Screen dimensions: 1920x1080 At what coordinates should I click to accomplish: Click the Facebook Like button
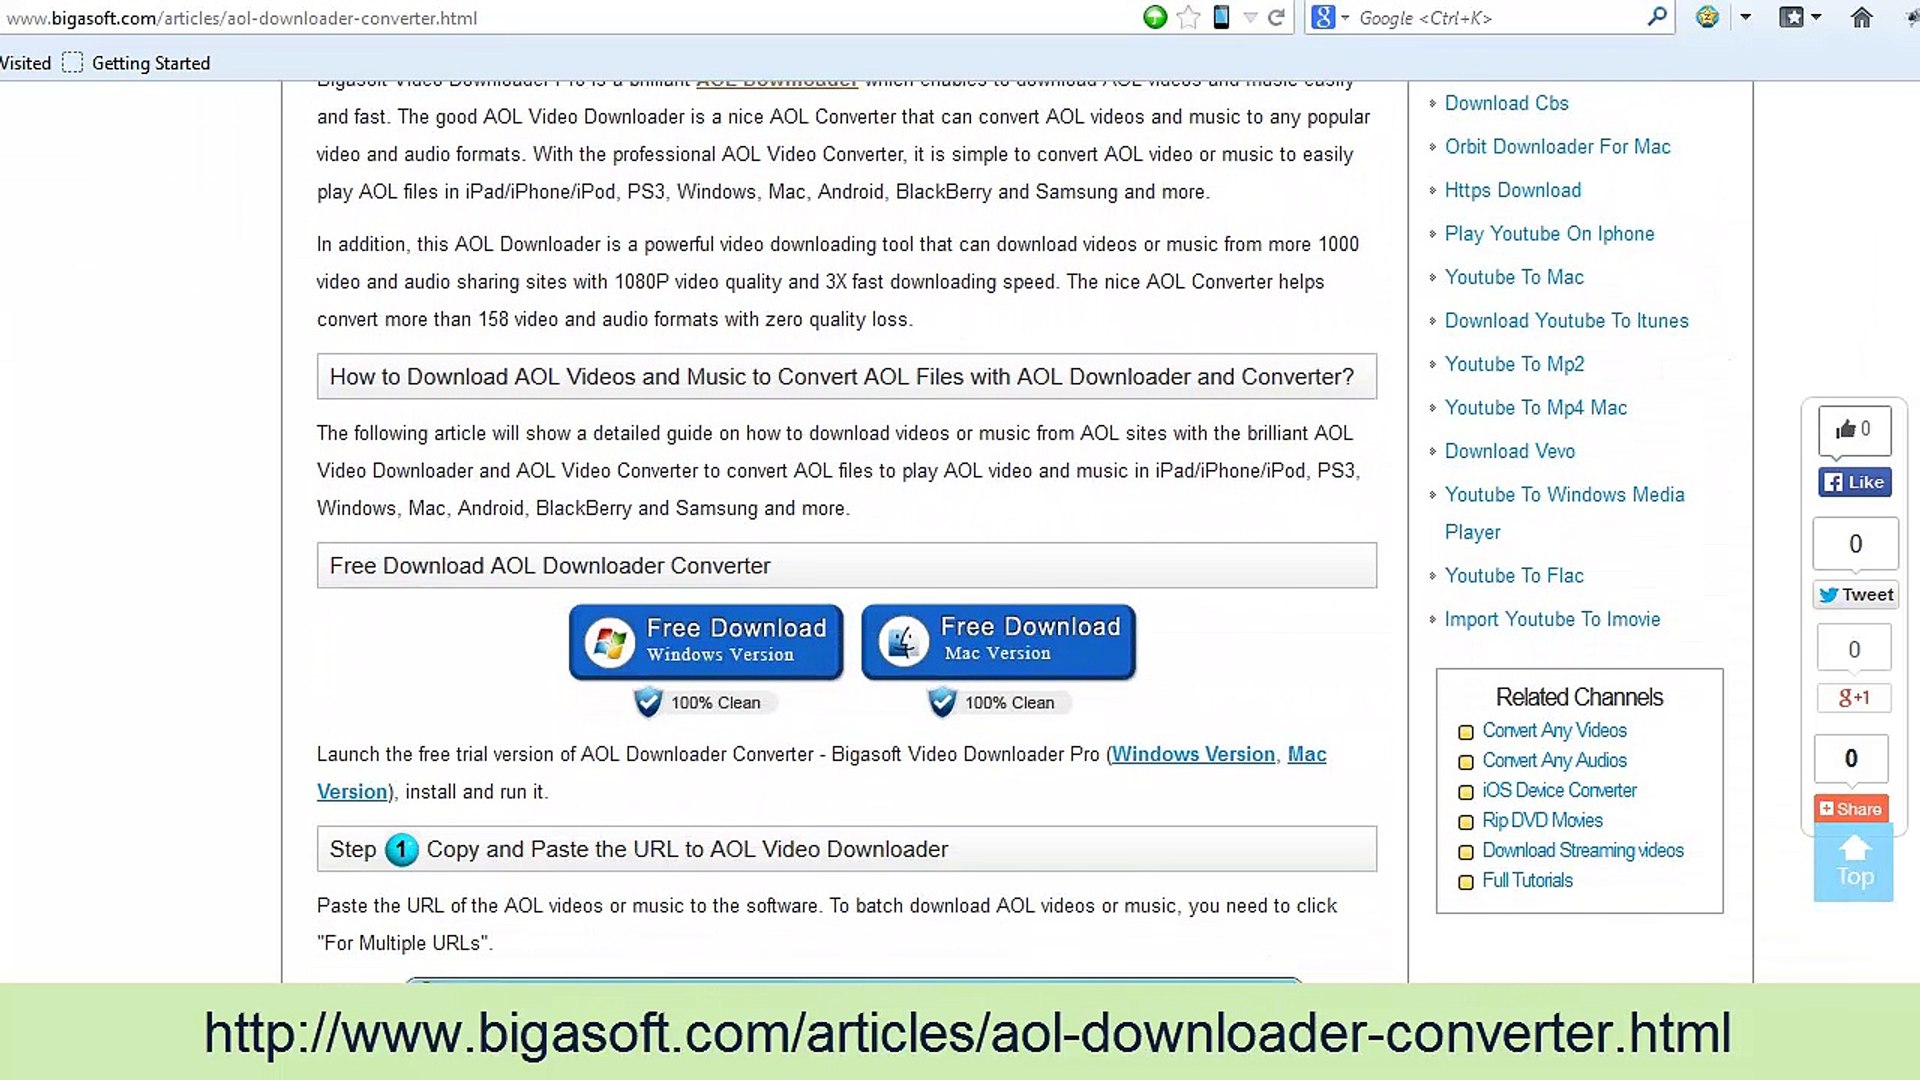point(1854,482)
